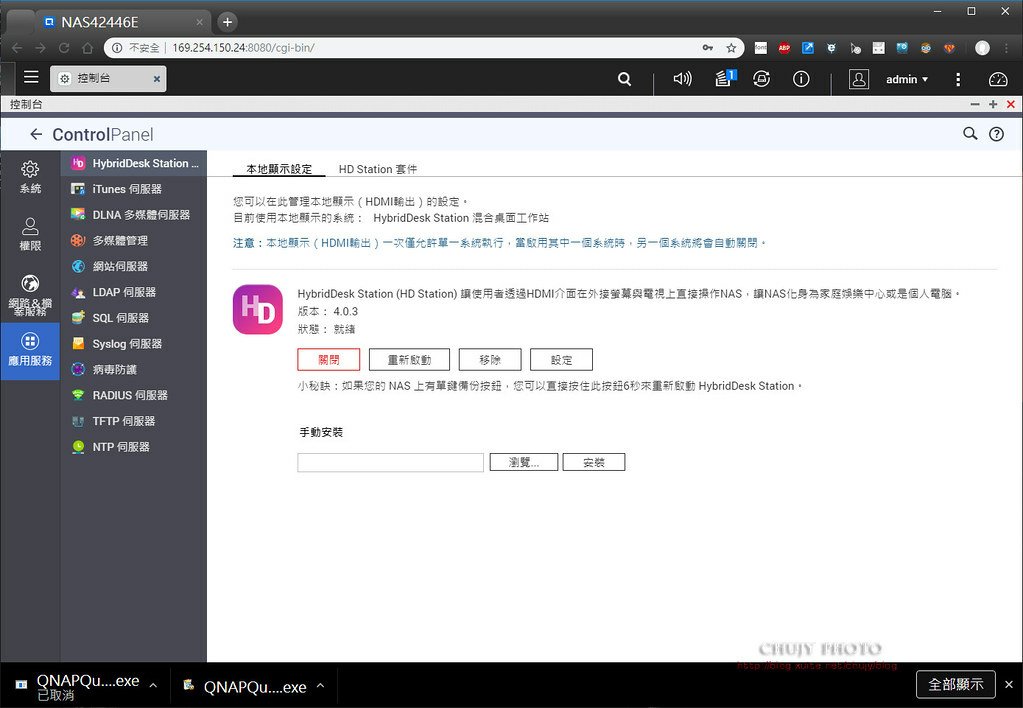
Task: Click the QTS top bar search icon
Action: point(624,79)
